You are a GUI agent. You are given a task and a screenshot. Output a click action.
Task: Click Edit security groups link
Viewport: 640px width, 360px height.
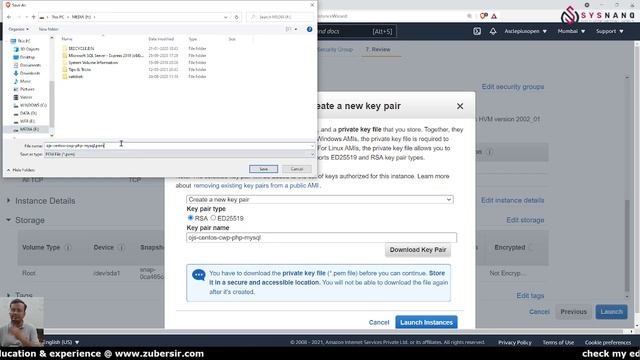pos(513,87)
